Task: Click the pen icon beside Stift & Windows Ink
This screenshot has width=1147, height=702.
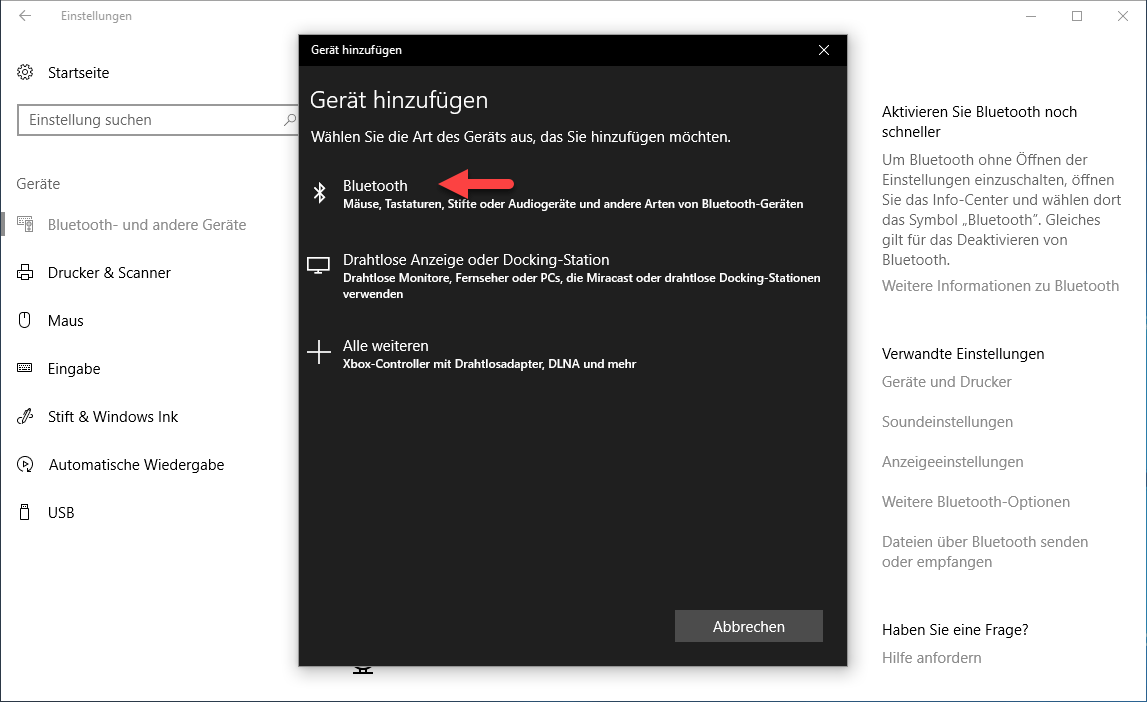Action: [x=26, y=417]
